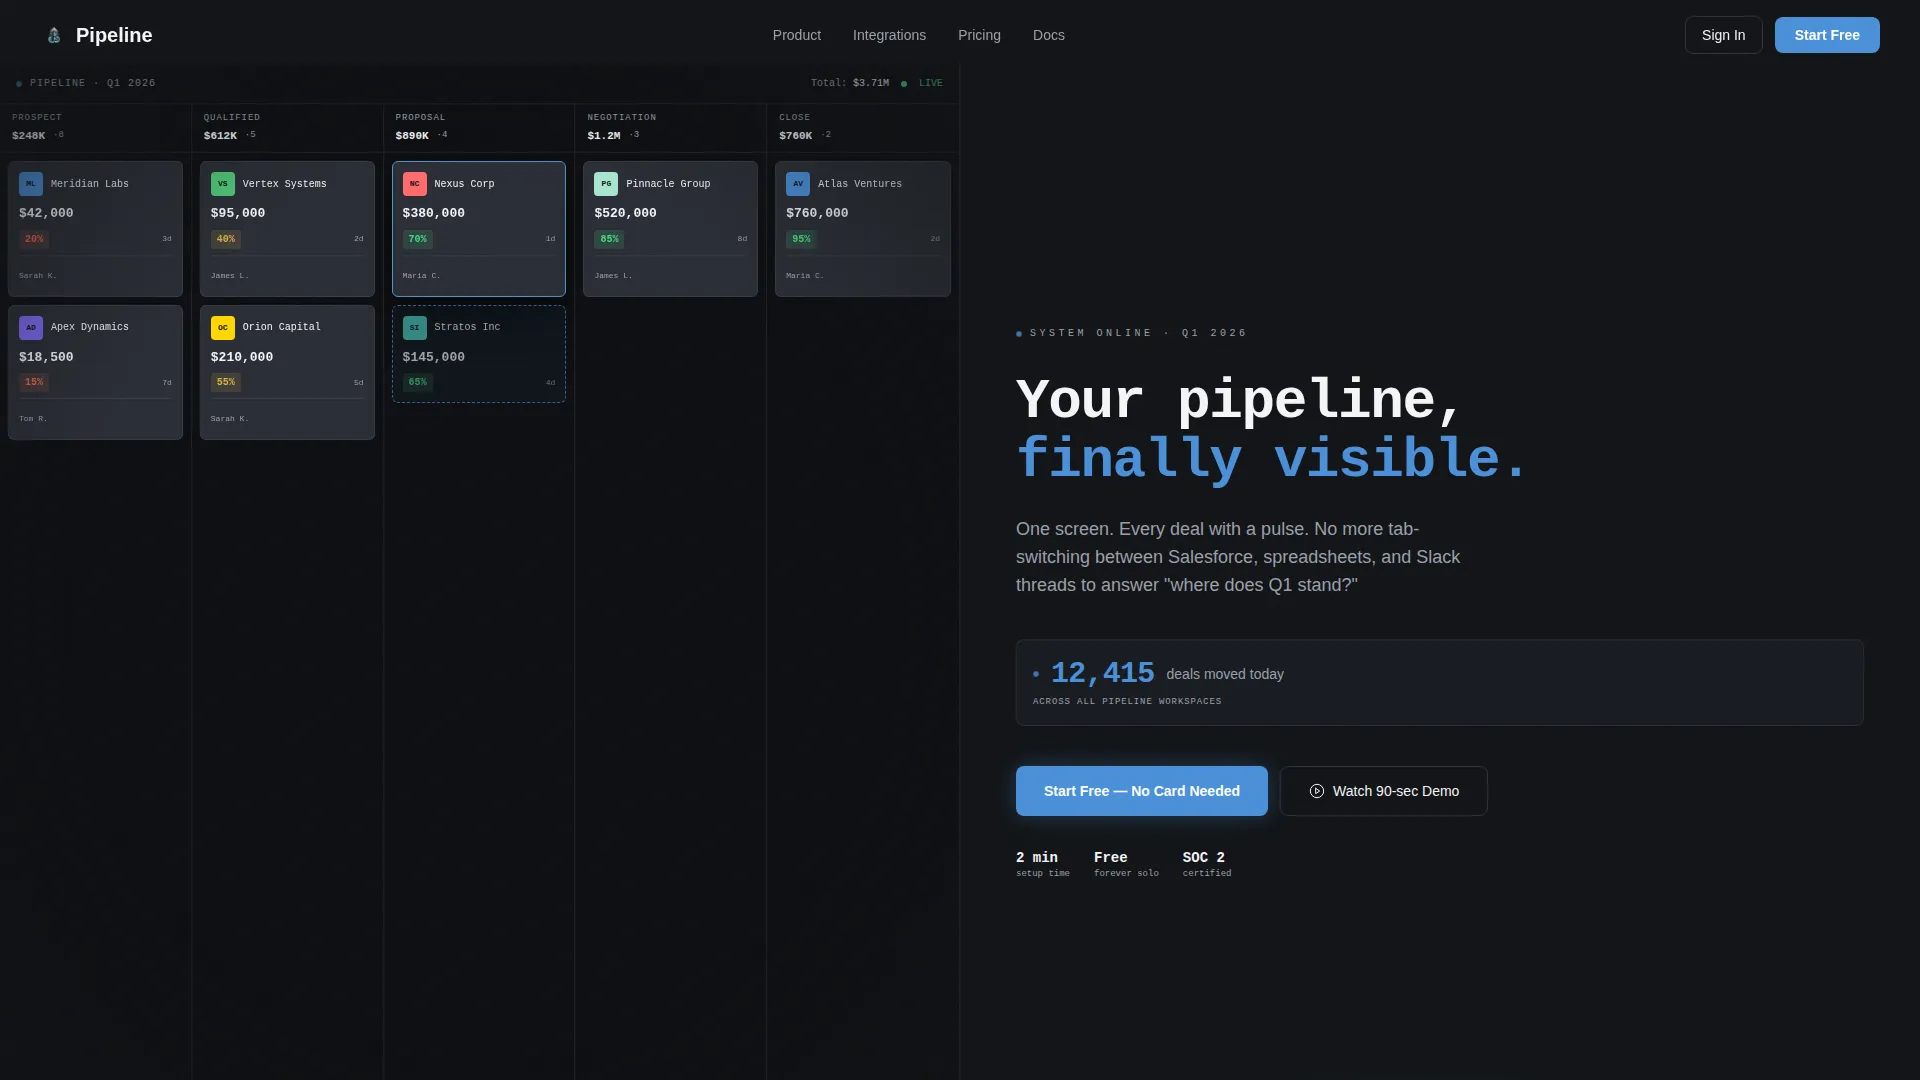Go to the Pricing page

click(x=979, y=35)
